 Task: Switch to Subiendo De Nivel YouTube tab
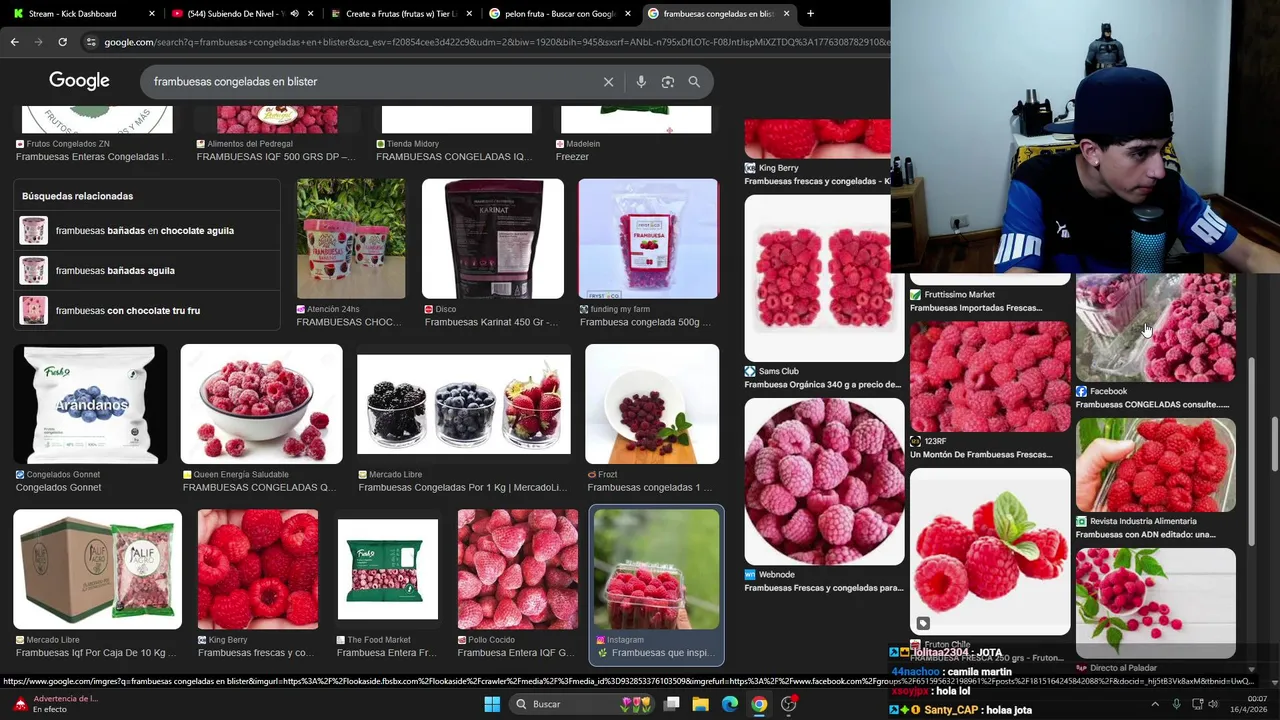tap(235, 14)
